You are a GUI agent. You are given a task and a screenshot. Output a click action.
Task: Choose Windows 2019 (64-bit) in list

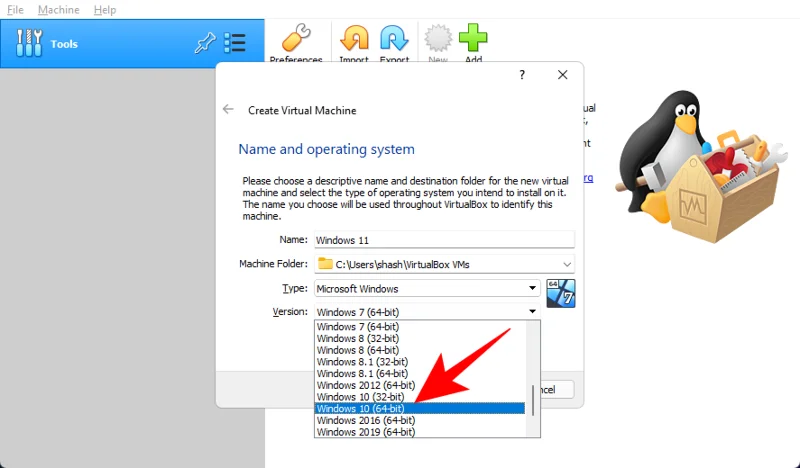pos(419,432)
